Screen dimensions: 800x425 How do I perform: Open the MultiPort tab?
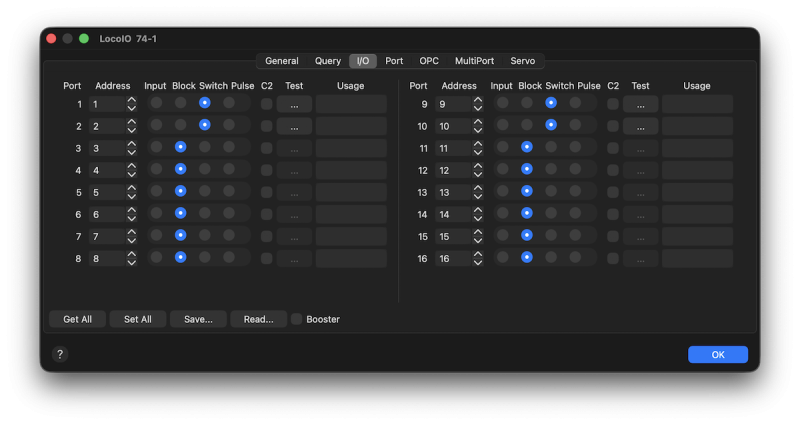[474, 61]
